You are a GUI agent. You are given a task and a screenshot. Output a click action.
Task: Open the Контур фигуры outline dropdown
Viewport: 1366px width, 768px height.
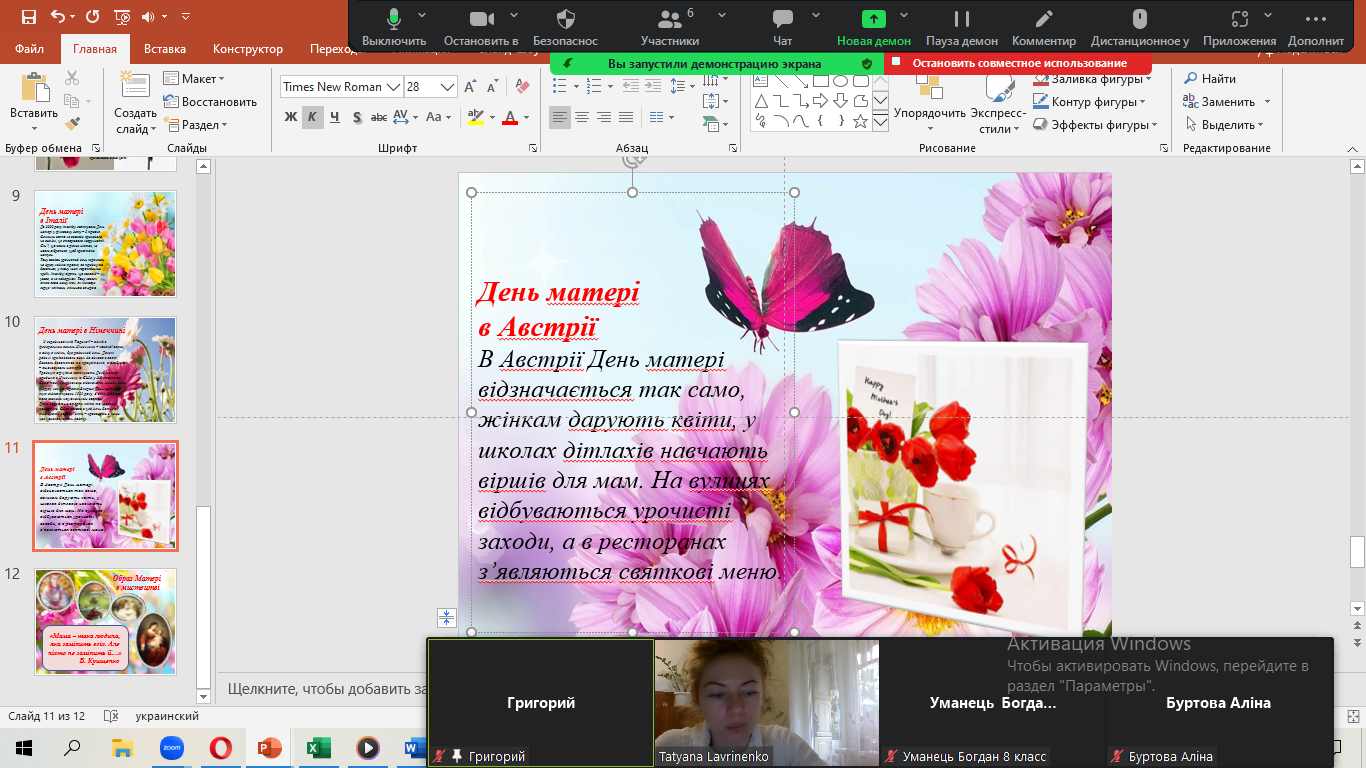1089,102
